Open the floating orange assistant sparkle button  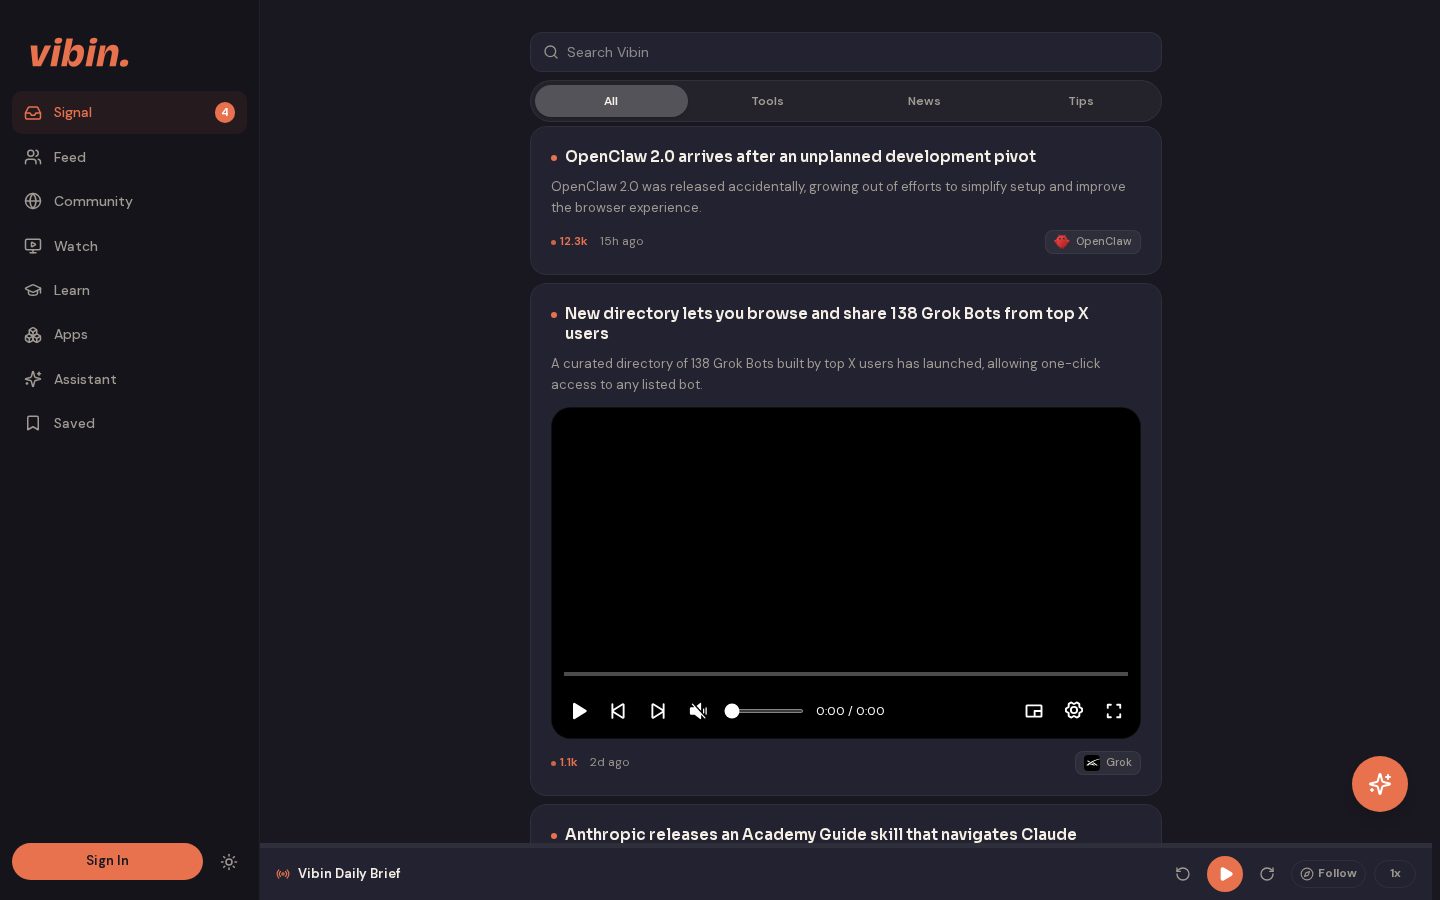point(1380,784)
